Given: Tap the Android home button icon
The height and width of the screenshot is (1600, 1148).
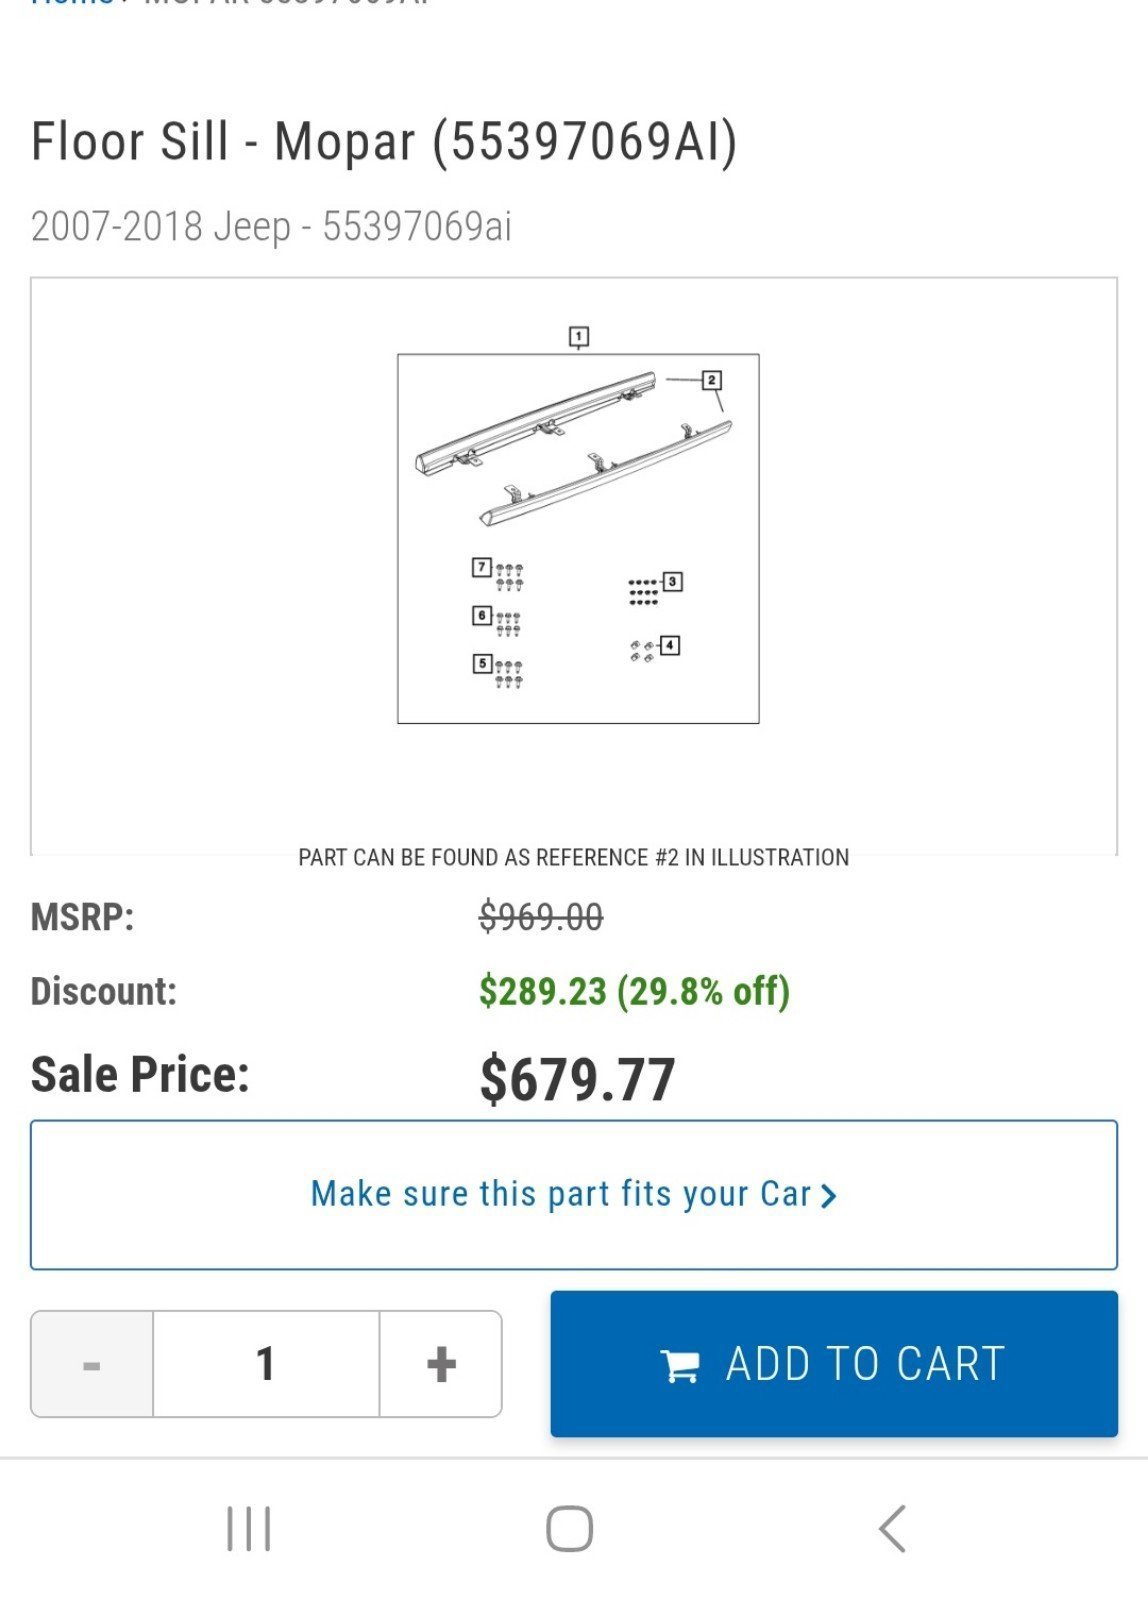Looking at the screenshot, I should 570,1528.
